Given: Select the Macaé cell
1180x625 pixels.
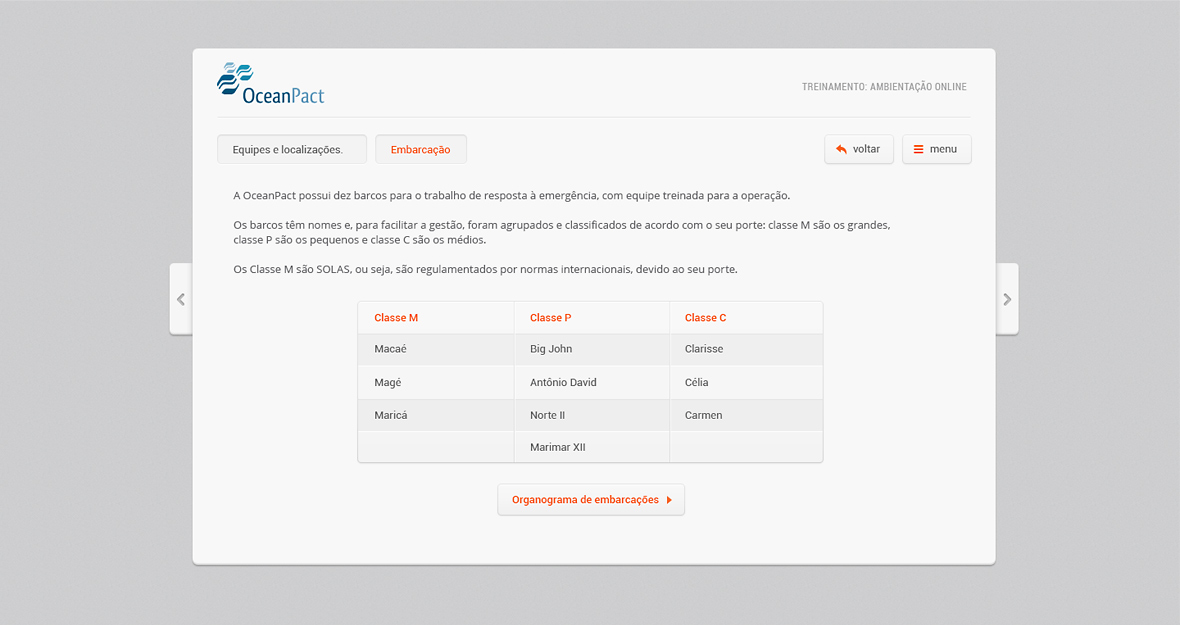Looking at the screenshot, I should (x=436, y=349).
